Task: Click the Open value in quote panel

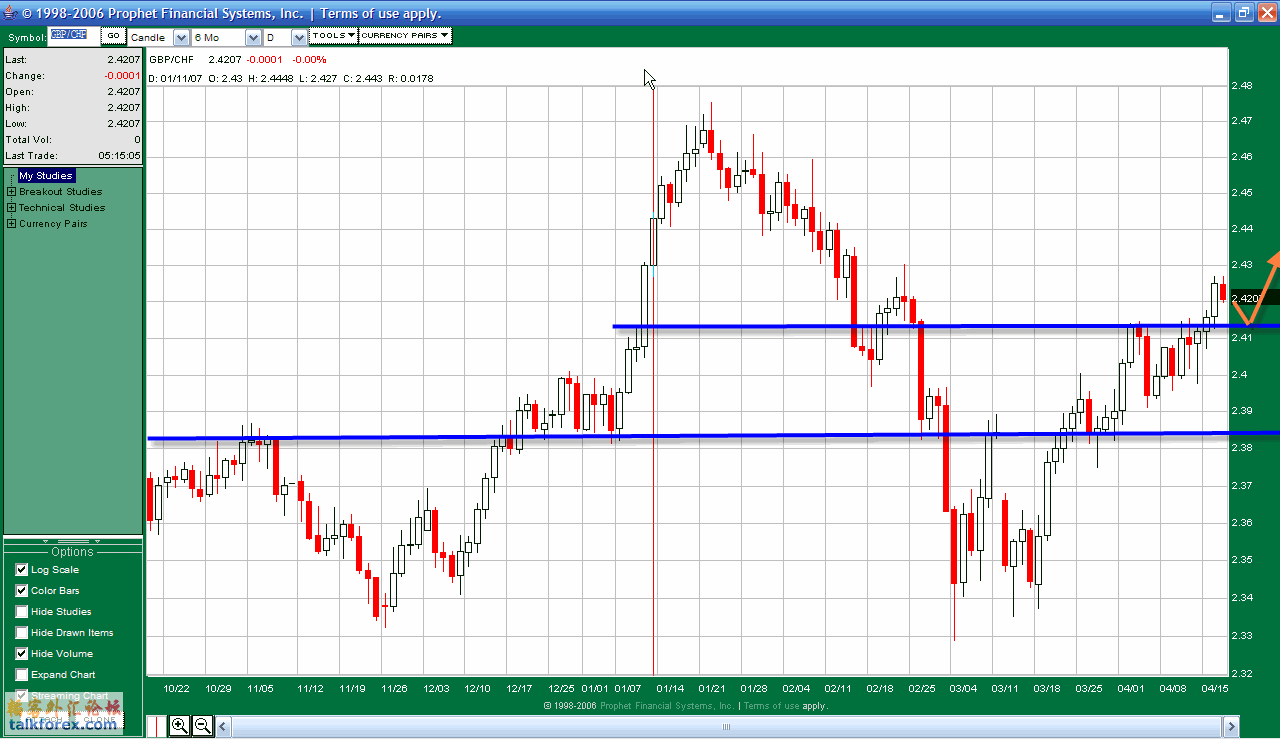Action: (124, 92)
